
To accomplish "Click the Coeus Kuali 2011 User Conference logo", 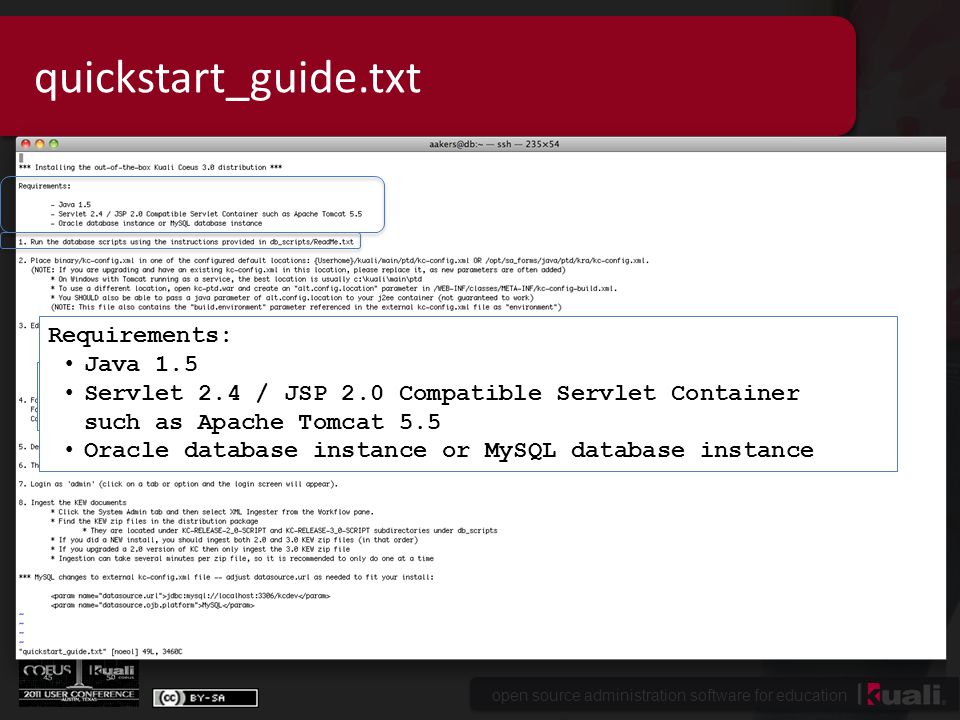I will pos(79,683).
